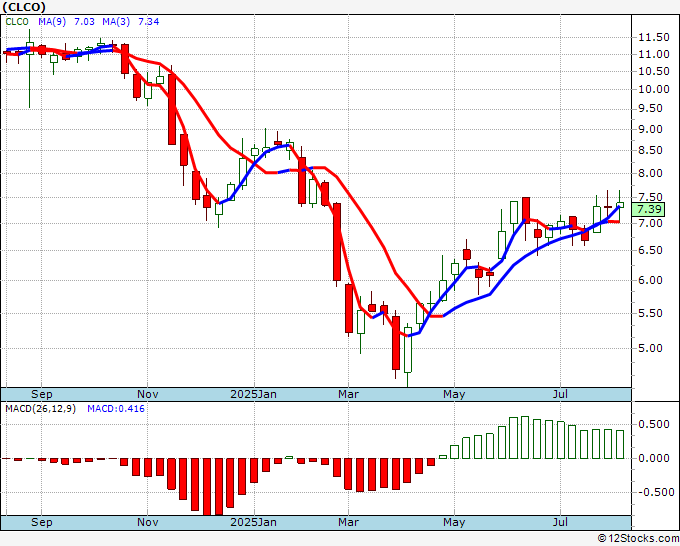
Task: Click Mar on the price chart time axis
Action: pos(348,395)
